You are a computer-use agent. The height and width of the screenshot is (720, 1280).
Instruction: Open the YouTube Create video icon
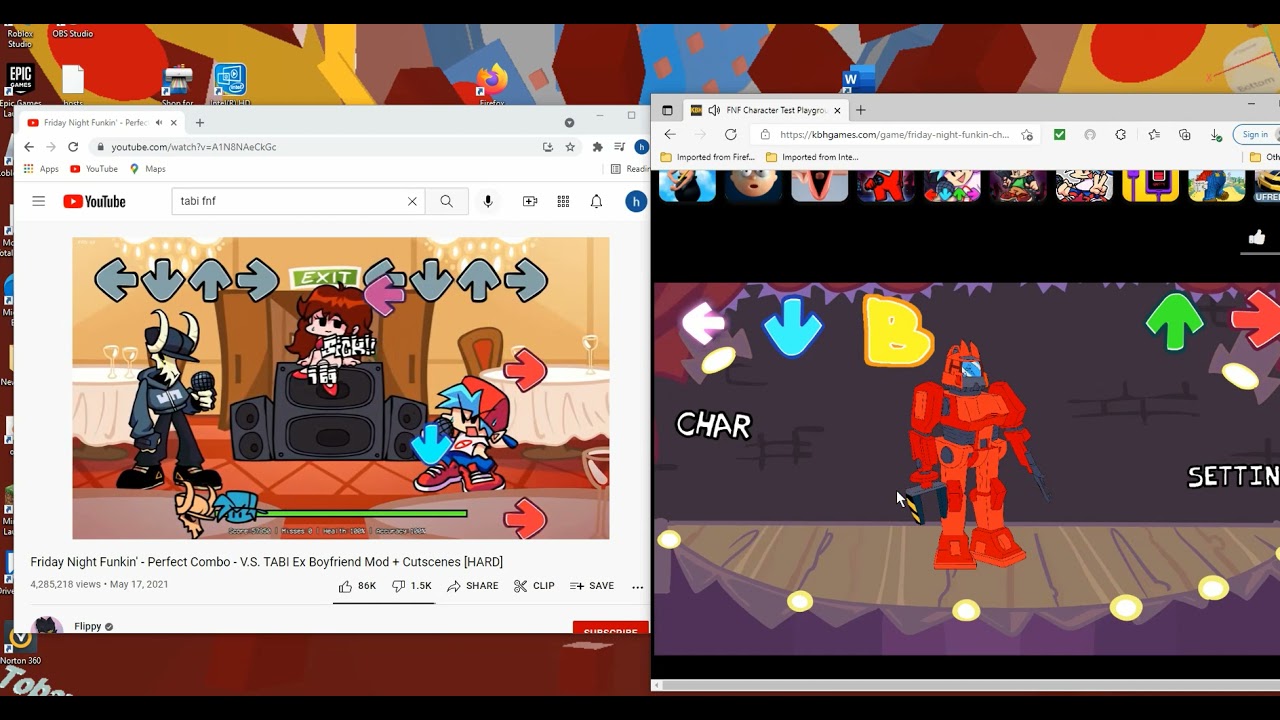tap(530, 201)
